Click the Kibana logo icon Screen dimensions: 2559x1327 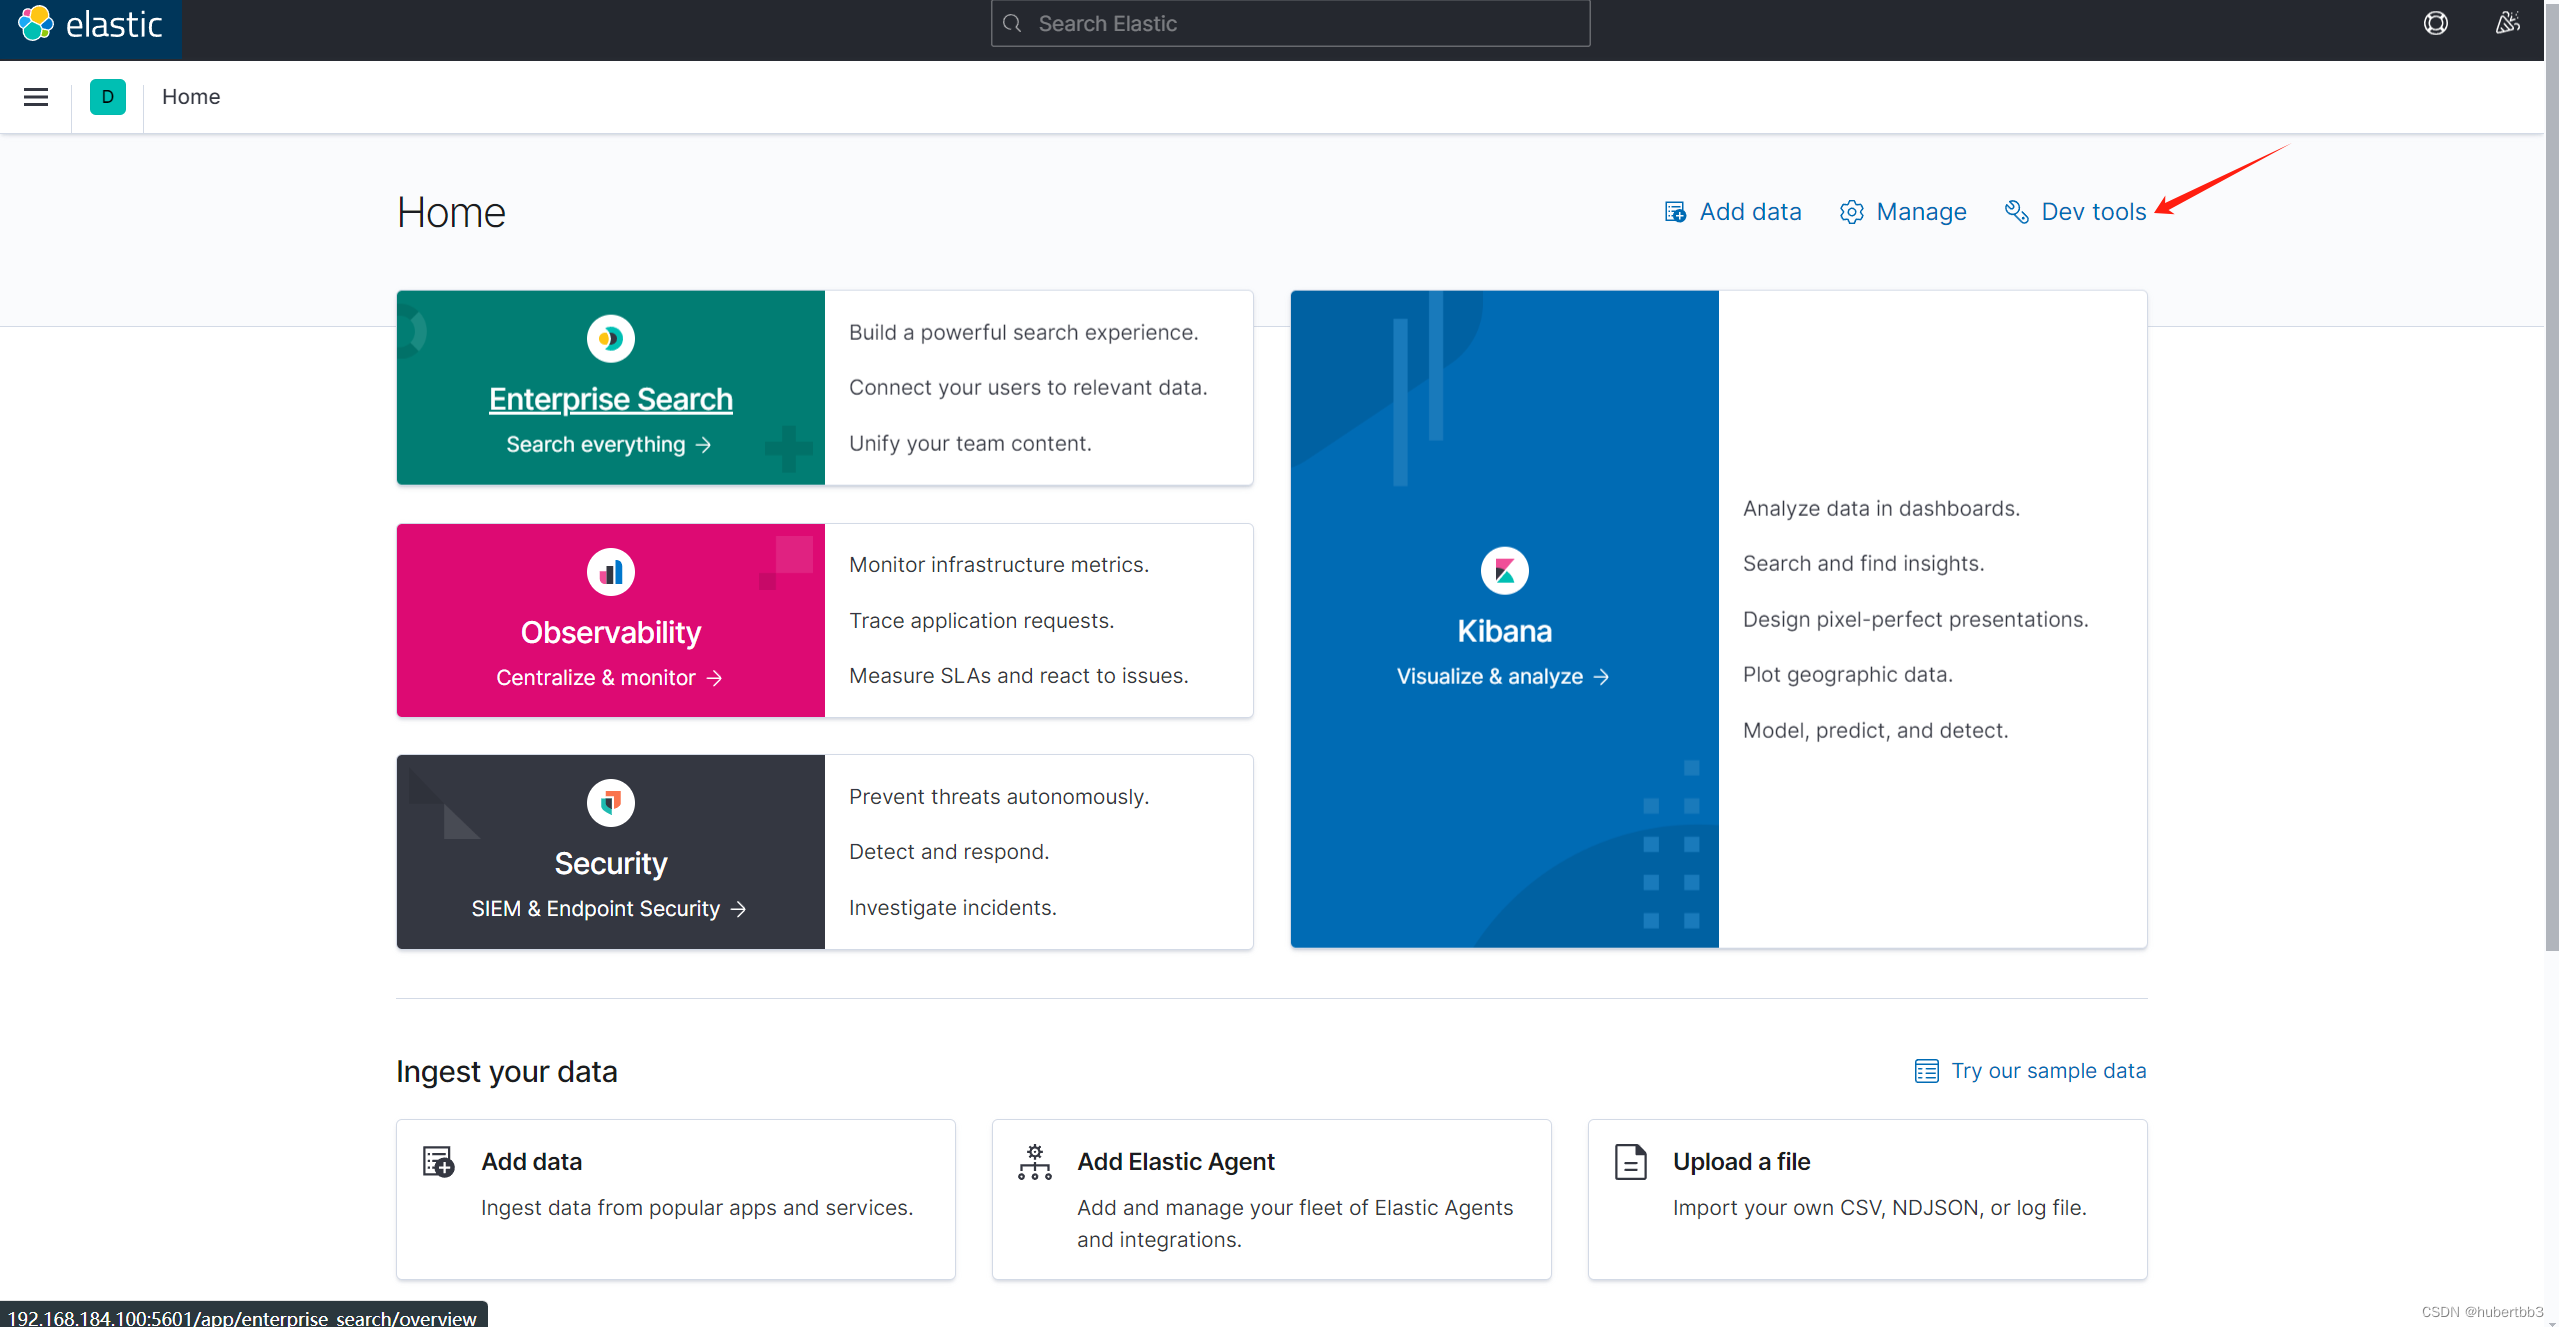tap(1504, 571)
